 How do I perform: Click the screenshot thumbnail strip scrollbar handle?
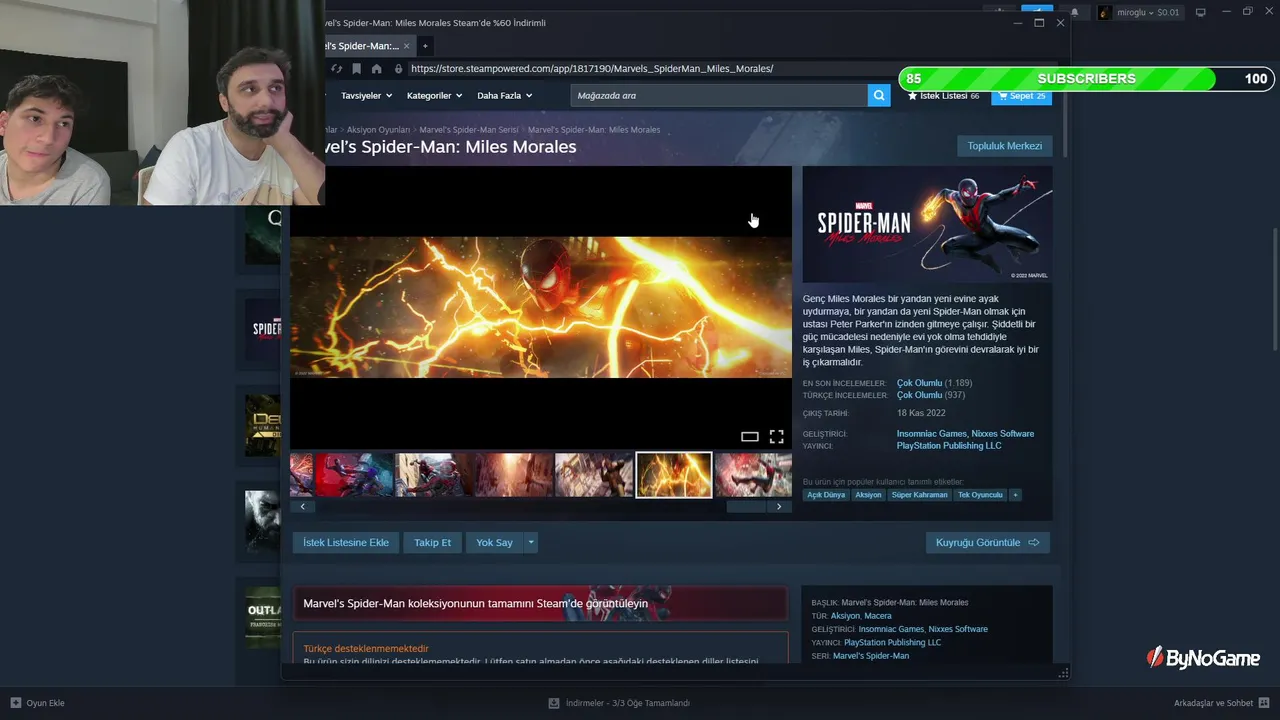coord(746,507)
